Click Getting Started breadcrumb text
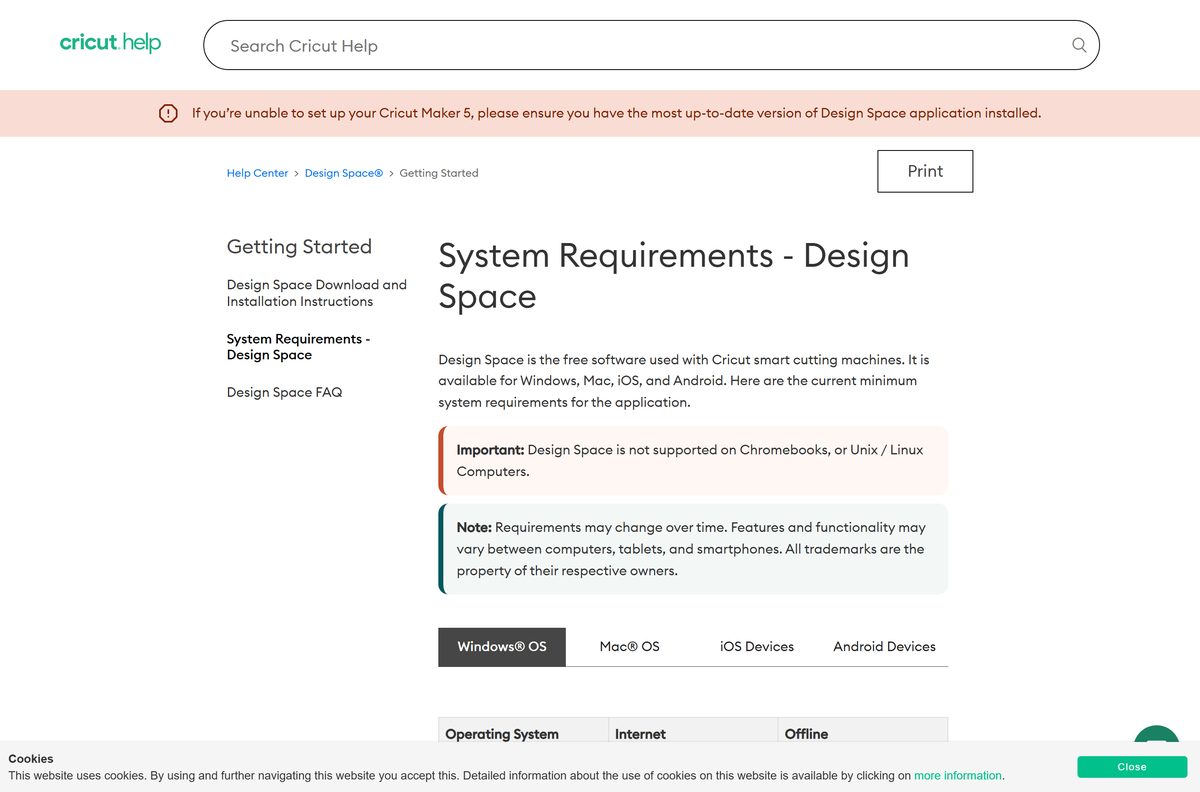Screen dimensions: 1200x792 (439, 173)
